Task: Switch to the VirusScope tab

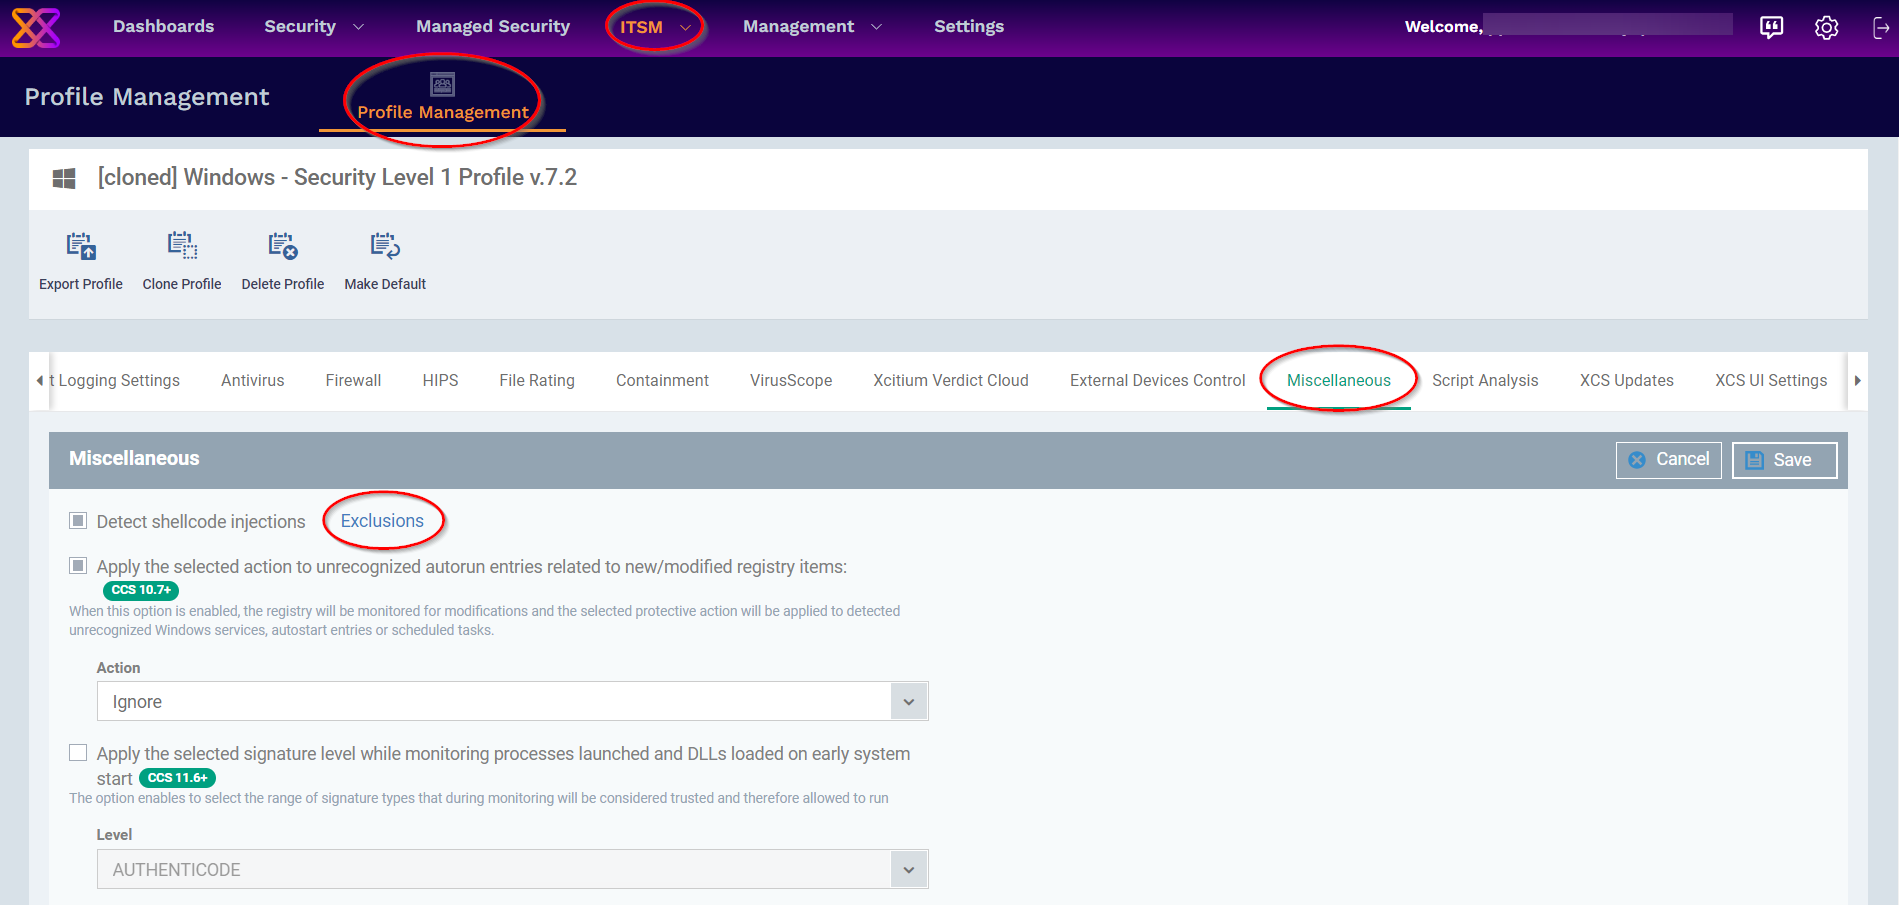Action: (791, 381)
